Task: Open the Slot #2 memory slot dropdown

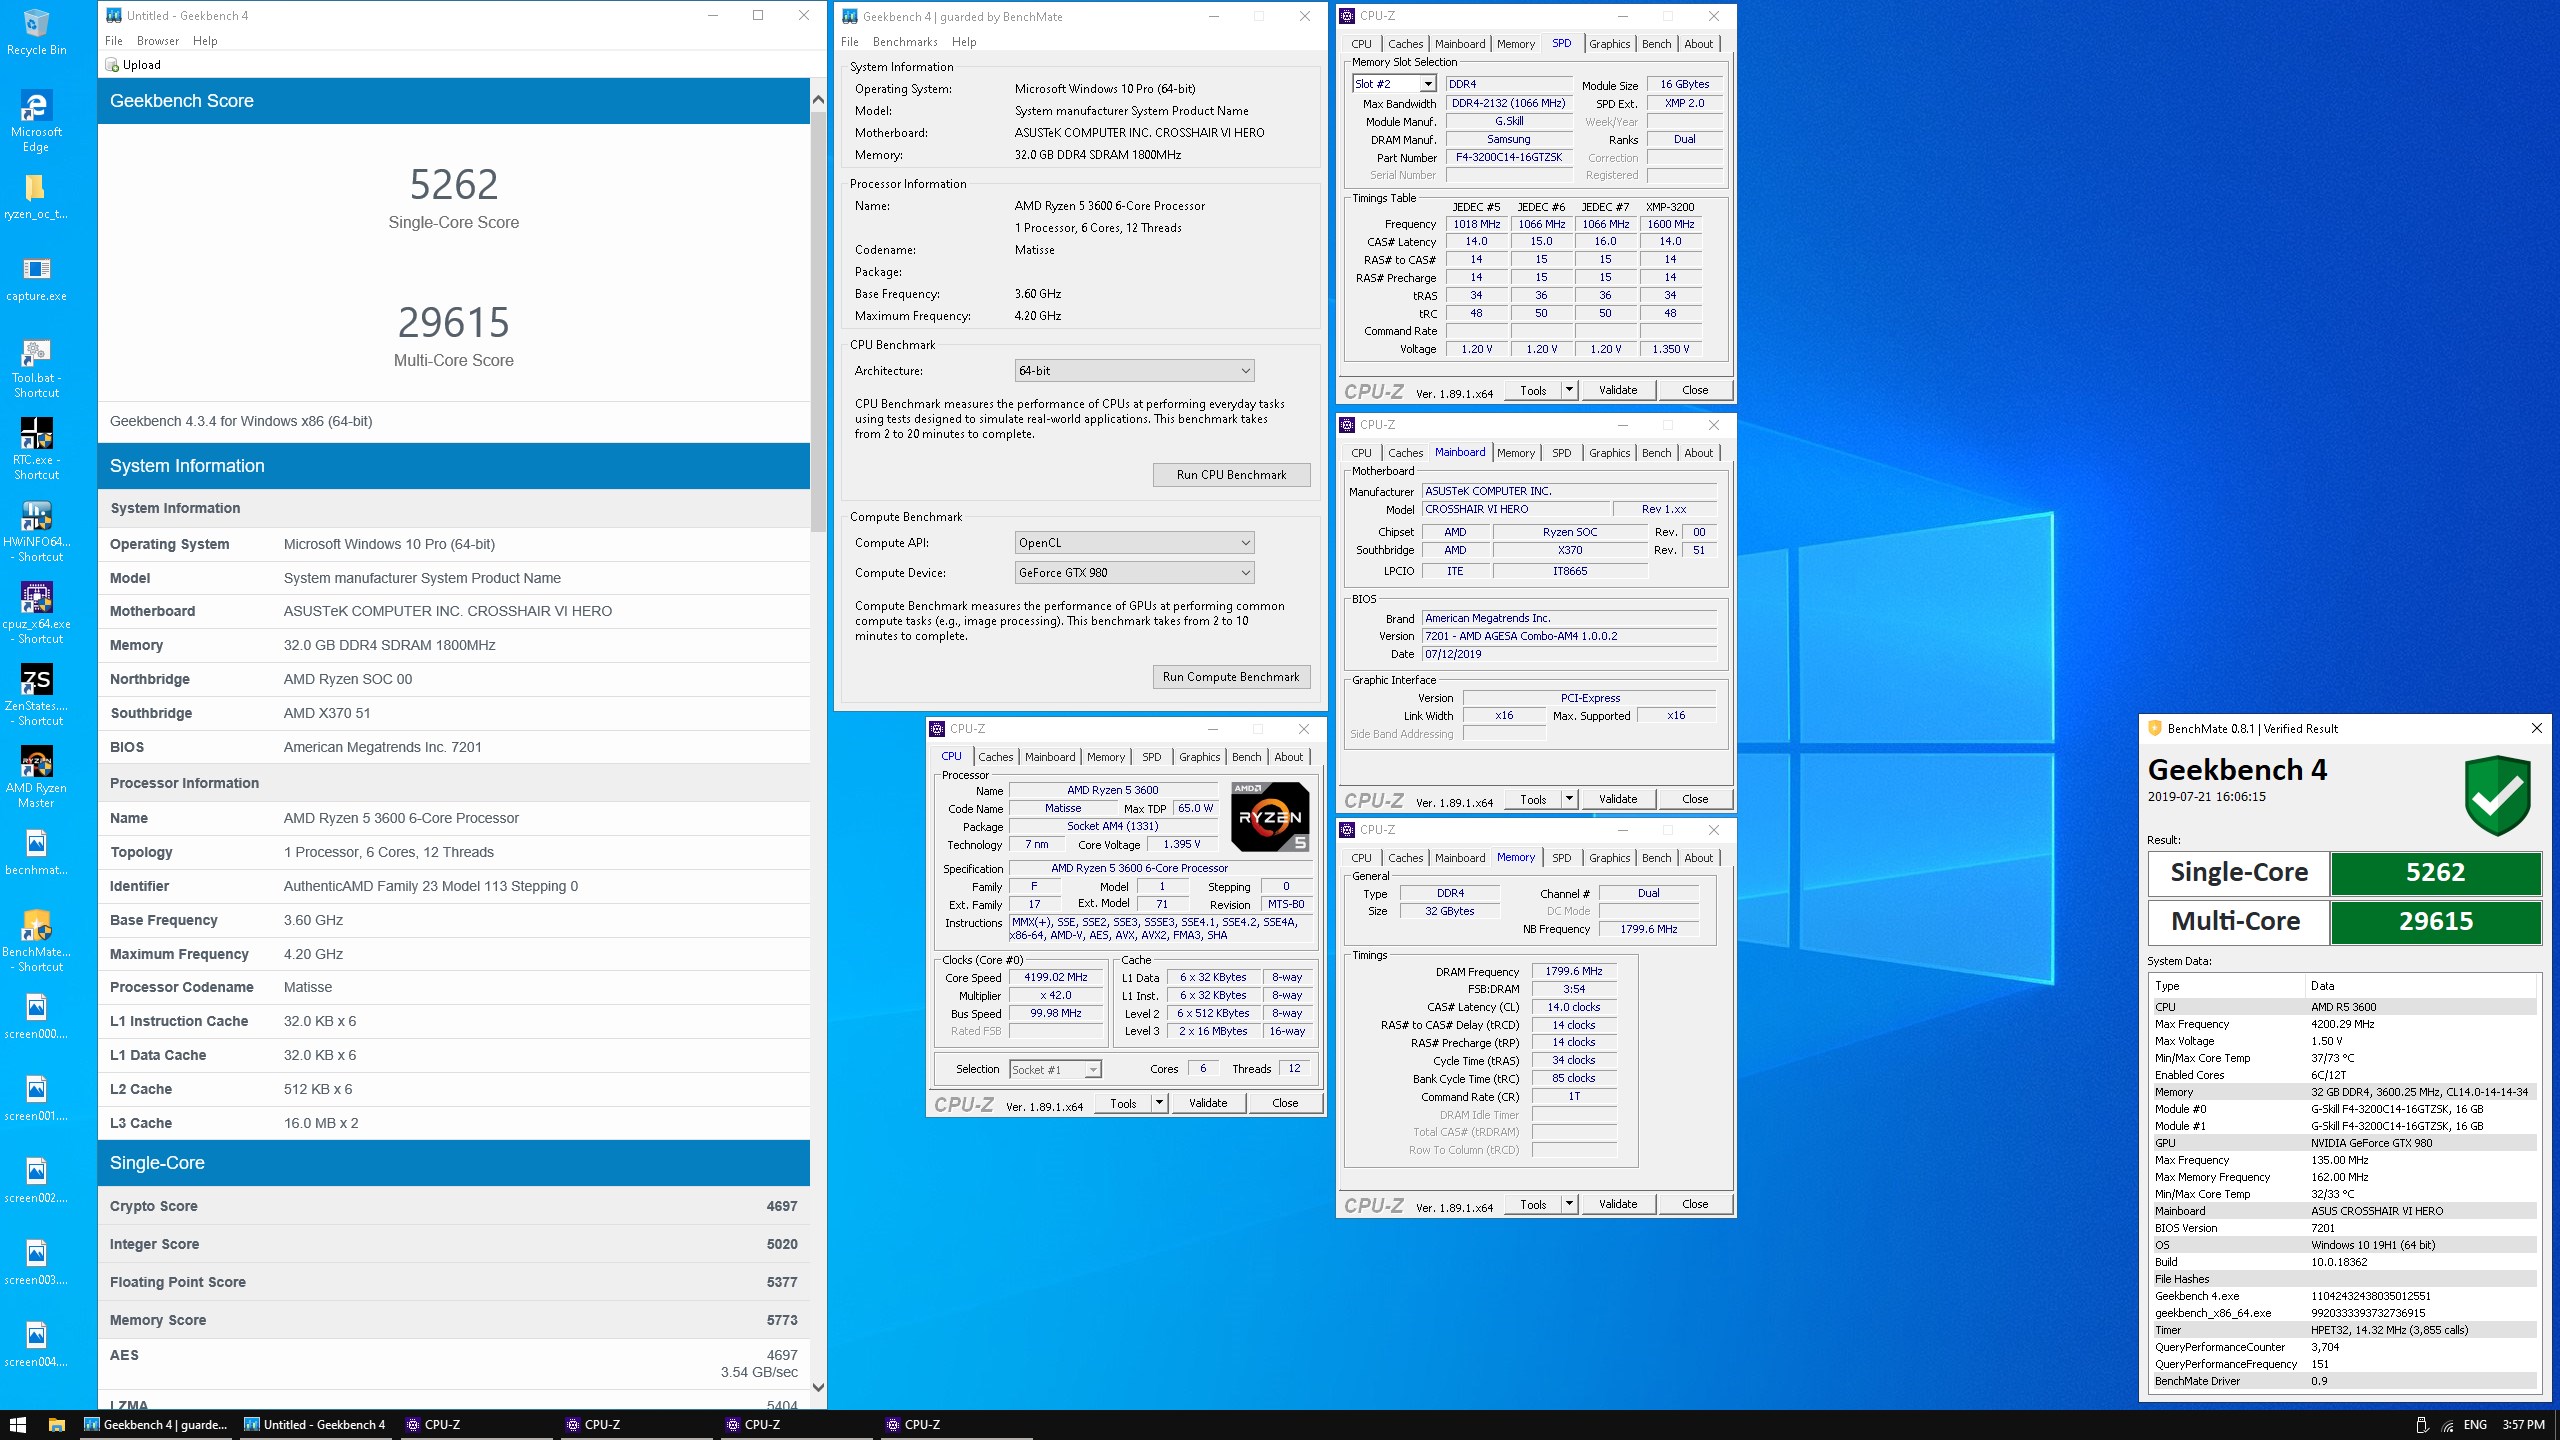Action: (x=1394, y=84)
